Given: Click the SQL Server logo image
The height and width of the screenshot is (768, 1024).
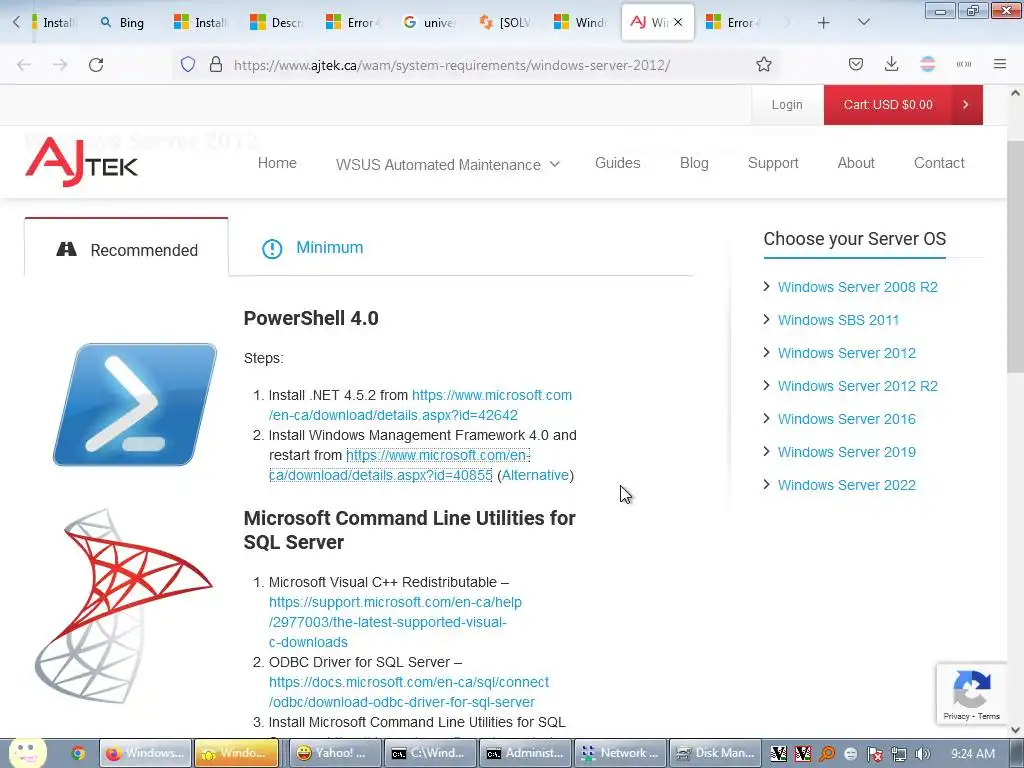Looking at the screenshot, I should (123, 607).
